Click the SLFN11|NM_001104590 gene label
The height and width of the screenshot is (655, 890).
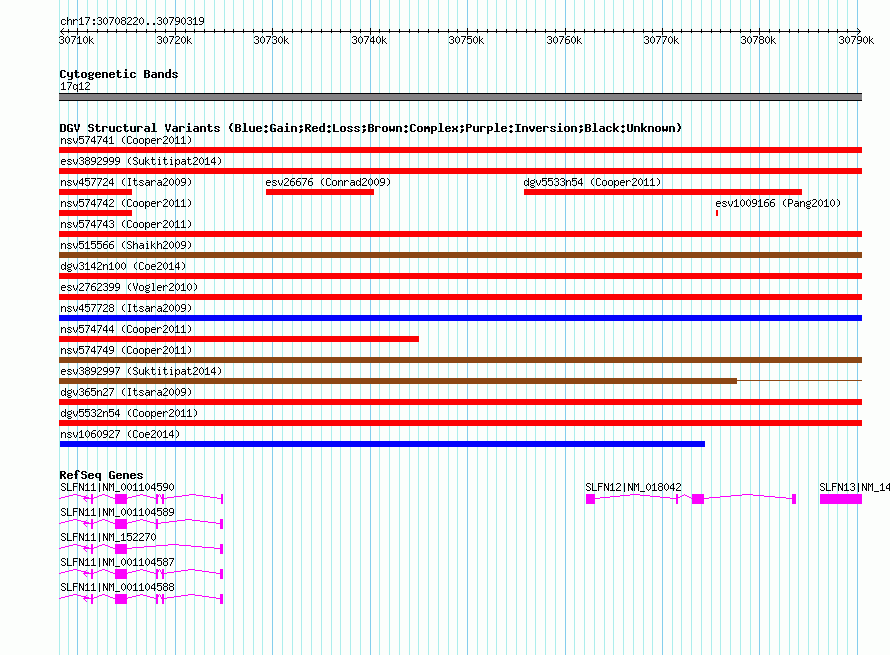pos(117,487)
